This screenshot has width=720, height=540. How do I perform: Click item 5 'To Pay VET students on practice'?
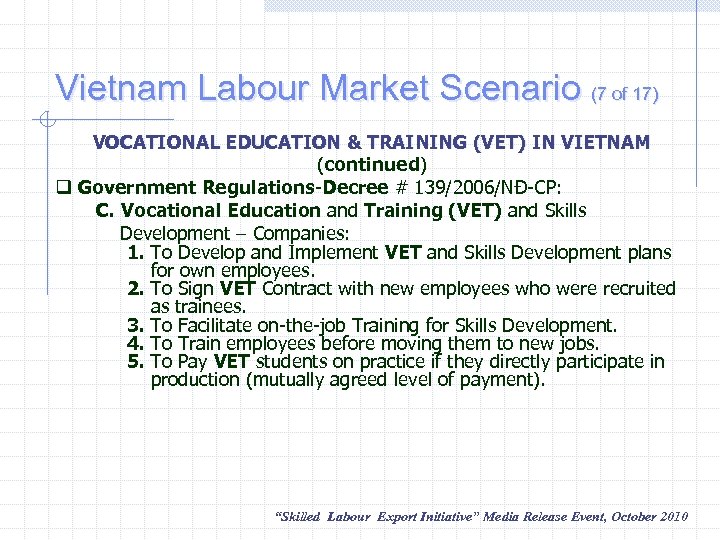[396, 361]
